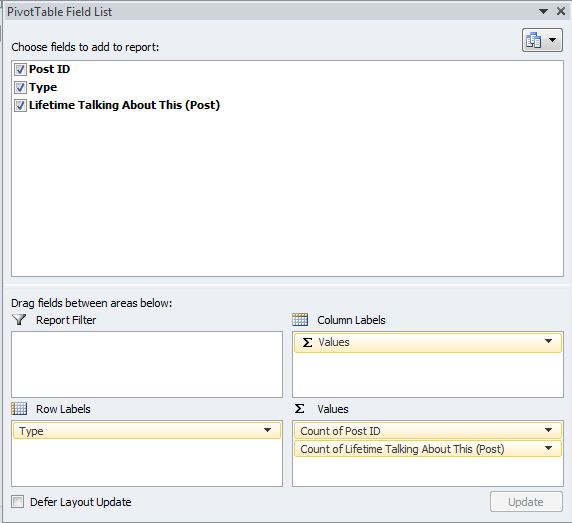Click the 'Choose fields to add to report' label
The height and width of the screenshot is (523, 572).
point(85,47)
